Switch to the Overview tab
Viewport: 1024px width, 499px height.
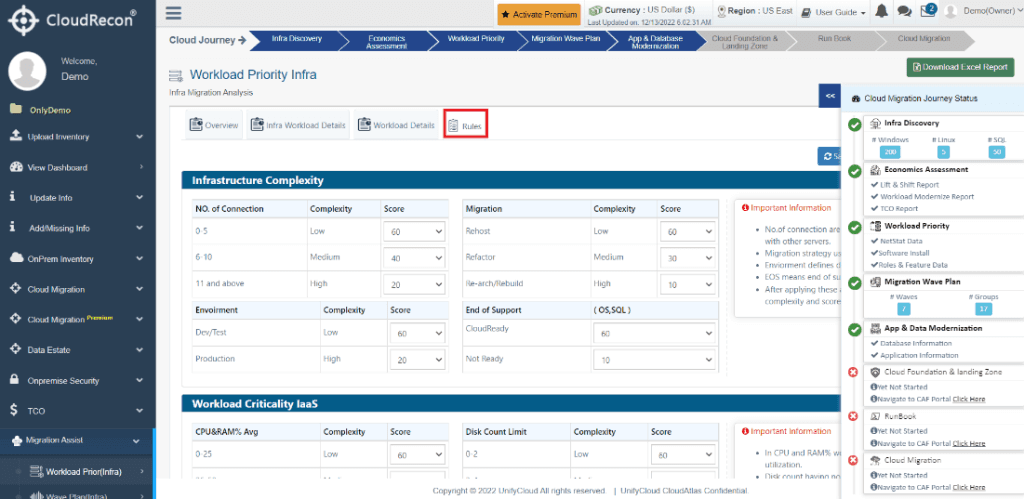[214, 125]
